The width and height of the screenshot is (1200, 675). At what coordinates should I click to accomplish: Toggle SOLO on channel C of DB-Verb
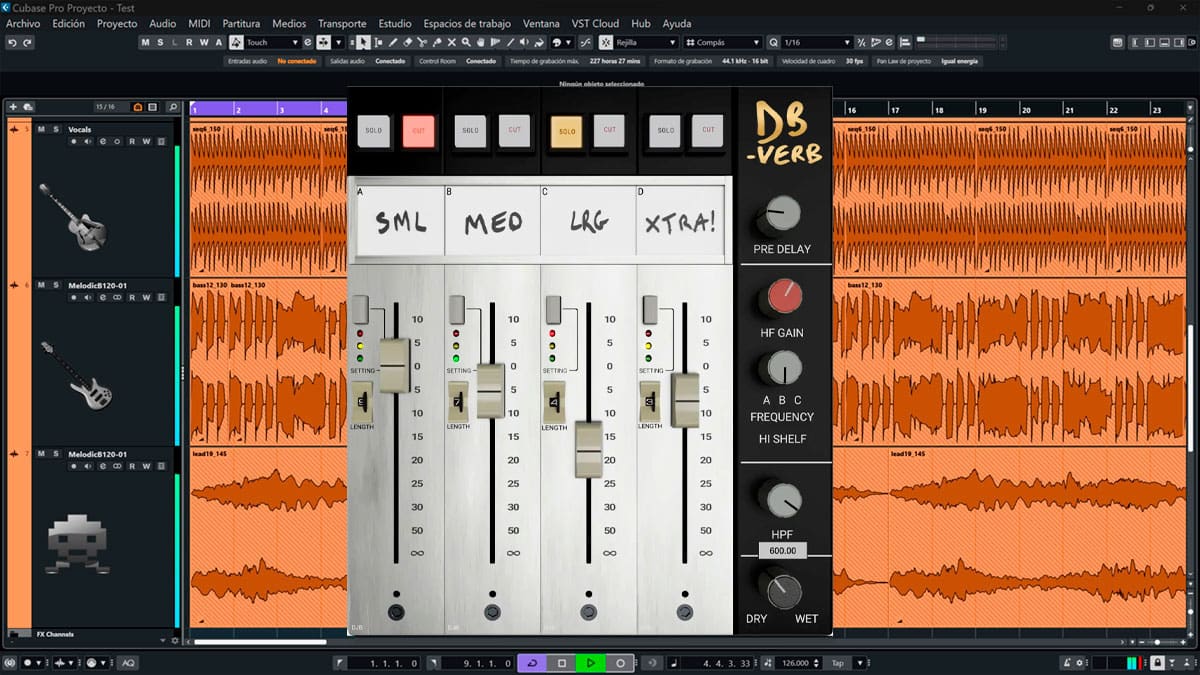567,131
